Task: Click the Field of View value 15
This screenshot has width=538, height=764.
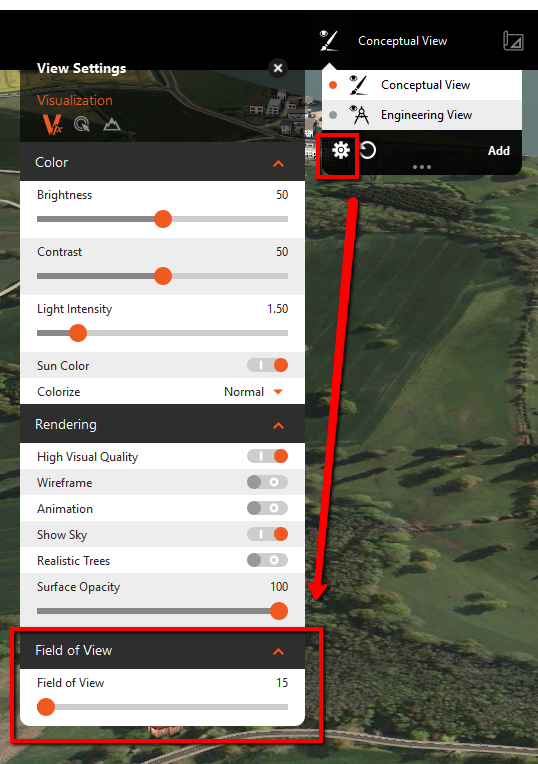Action: 282,683
